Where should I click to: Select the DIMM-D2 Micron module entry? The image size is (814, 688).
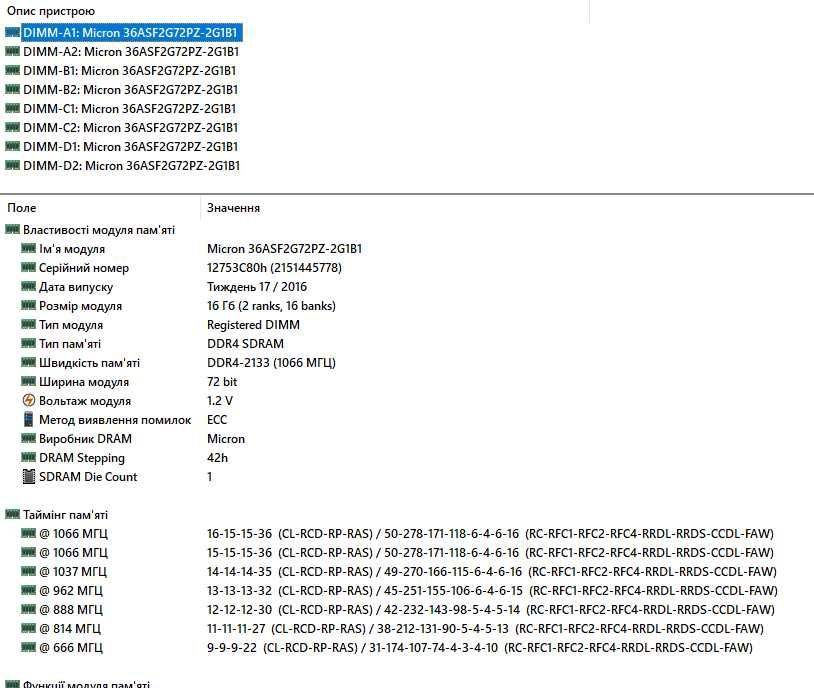[x=132, y=166]
